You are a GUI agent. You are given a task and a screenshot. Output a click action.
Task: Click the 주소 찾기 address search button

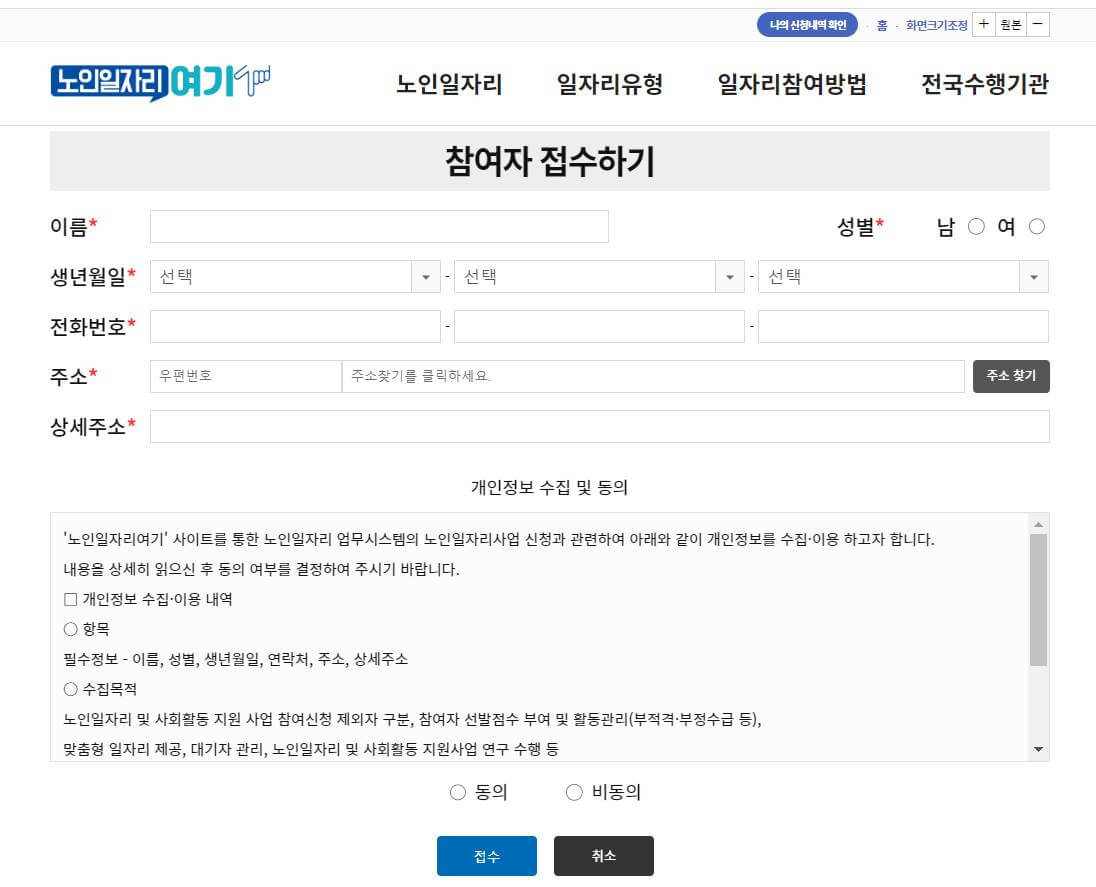tap(1011, 376)
